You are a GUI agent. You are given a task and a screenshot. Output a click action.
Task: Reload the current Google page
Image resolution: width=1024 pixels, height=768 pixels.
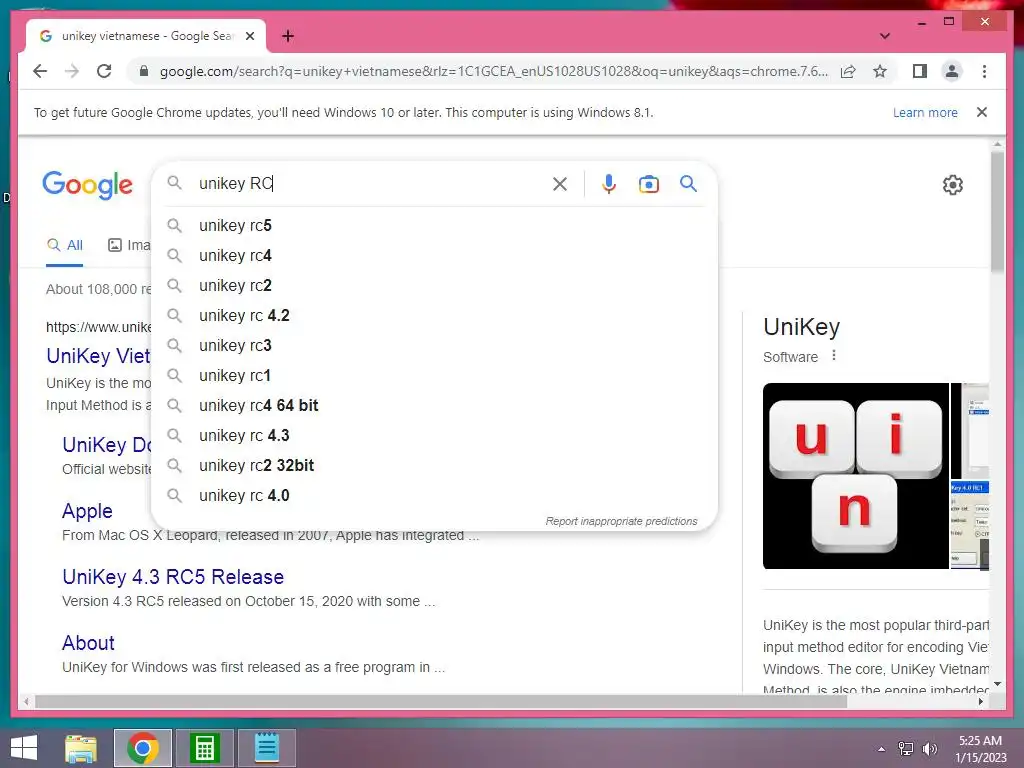coord(104,71)
